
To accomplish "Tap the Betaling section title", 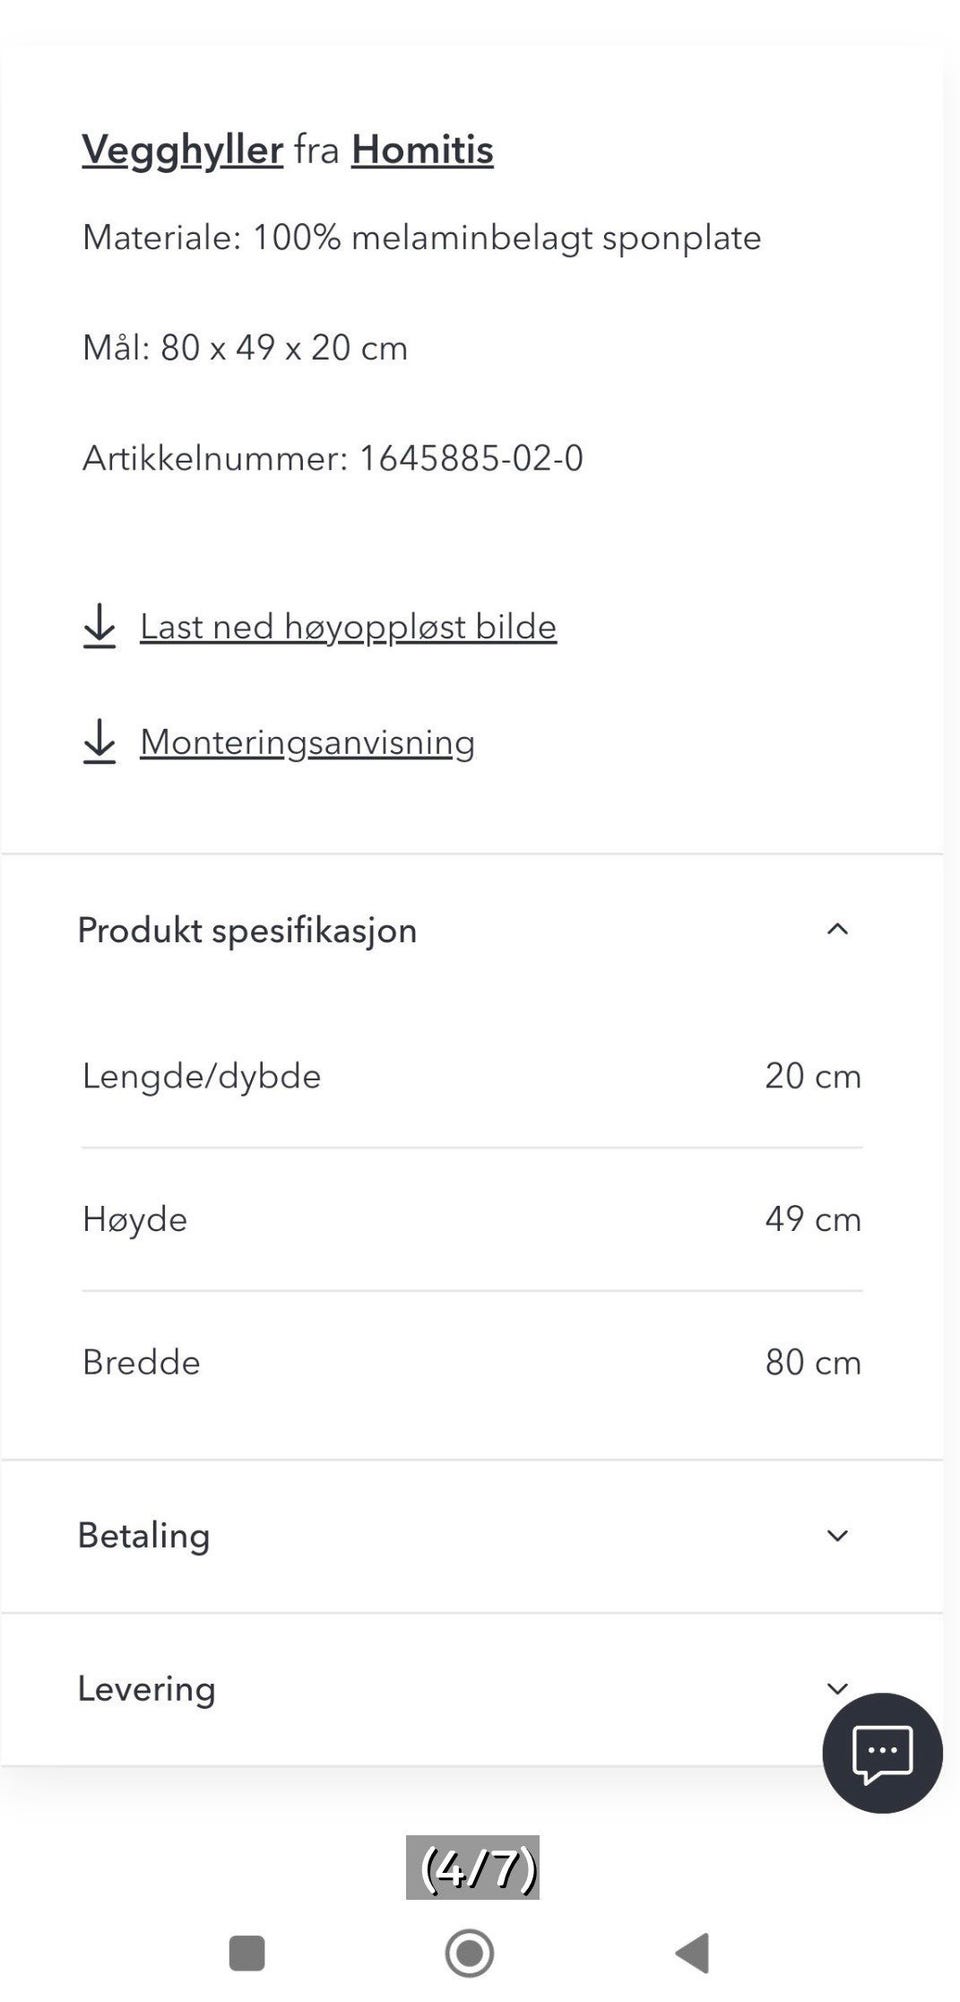I will click(144, 1536).
